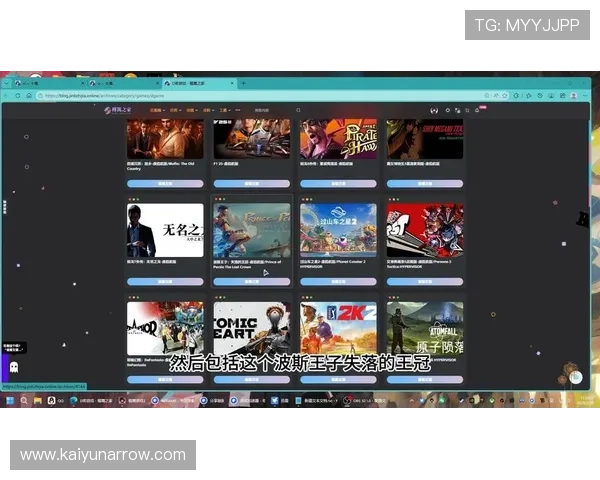Open the F1 25 game thumbnail
Screen dimensions: 600x480
(252, 139)
